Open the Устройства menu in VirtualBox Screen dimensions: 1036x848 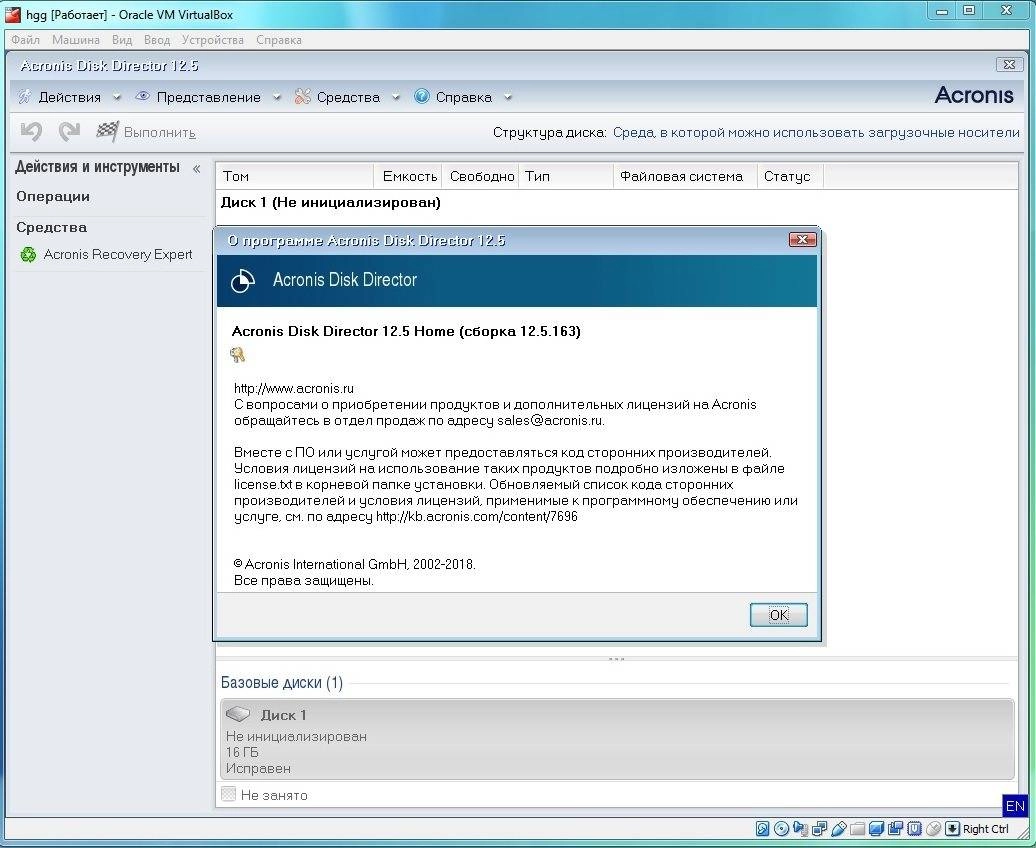pos(212,40)
